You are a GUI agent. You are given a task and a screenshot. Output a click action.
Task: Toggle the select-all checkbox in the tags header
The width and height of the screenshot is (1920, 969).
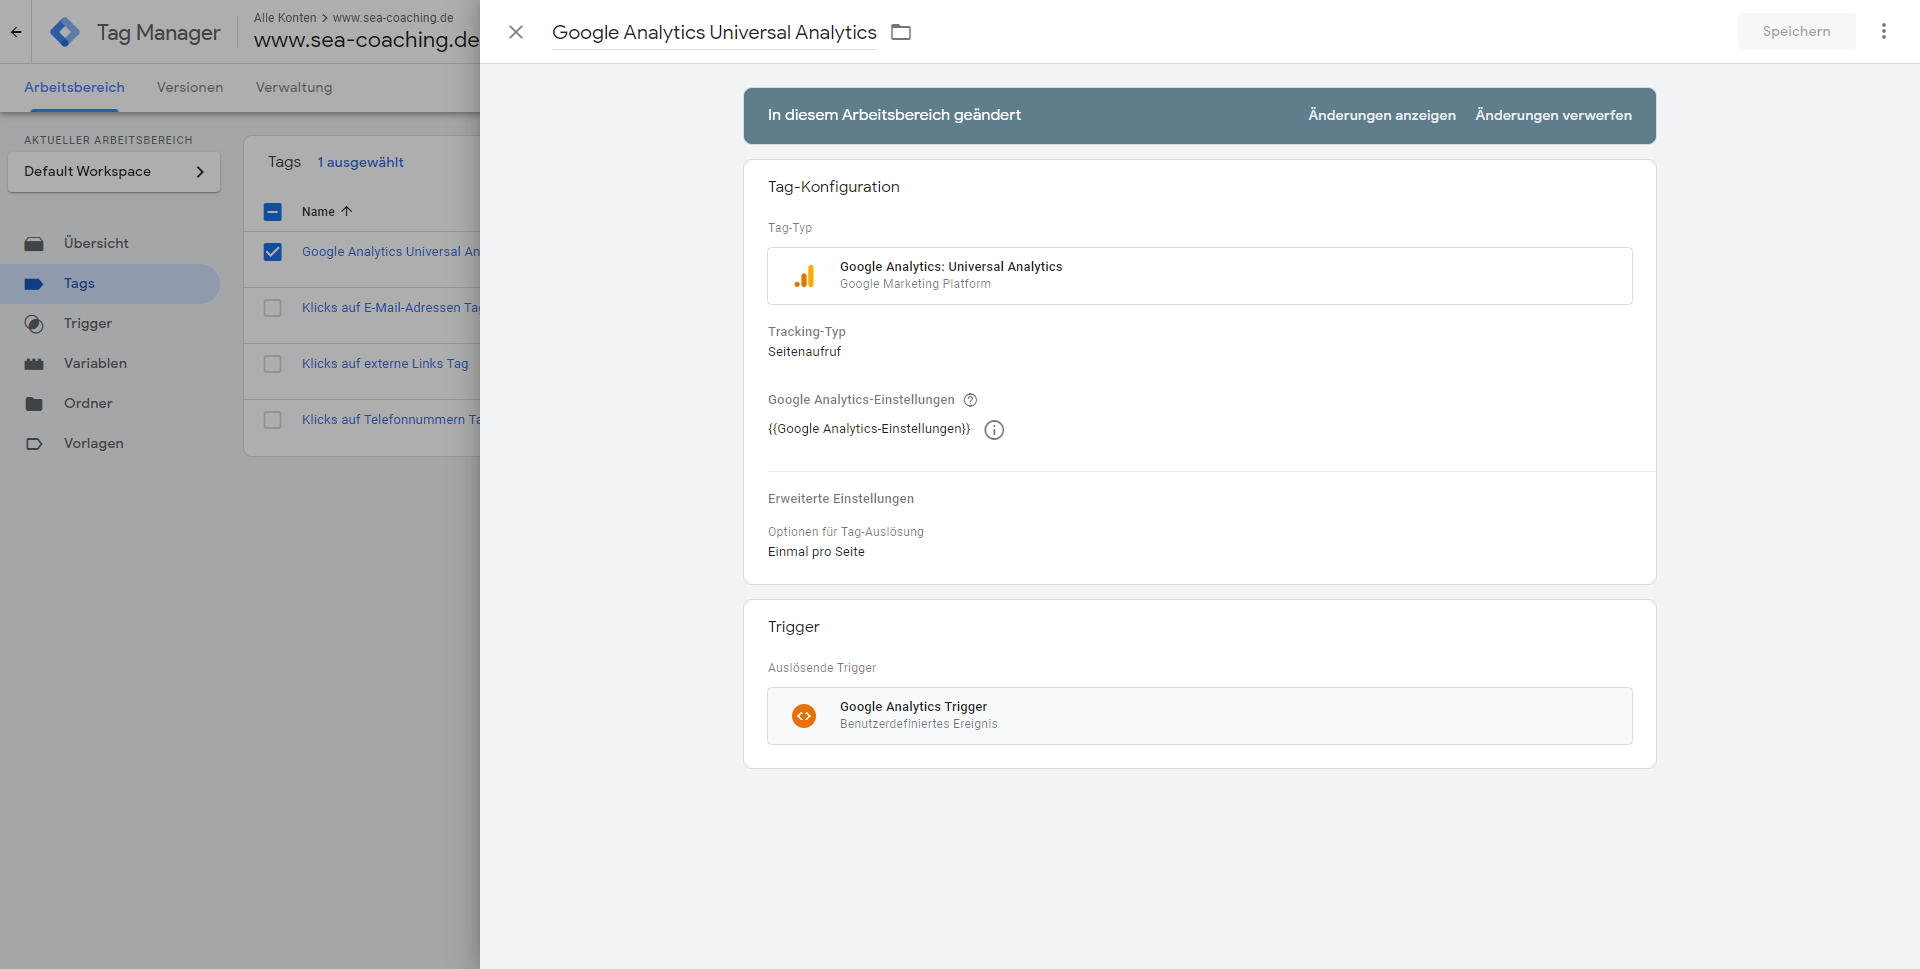(273, 212)
